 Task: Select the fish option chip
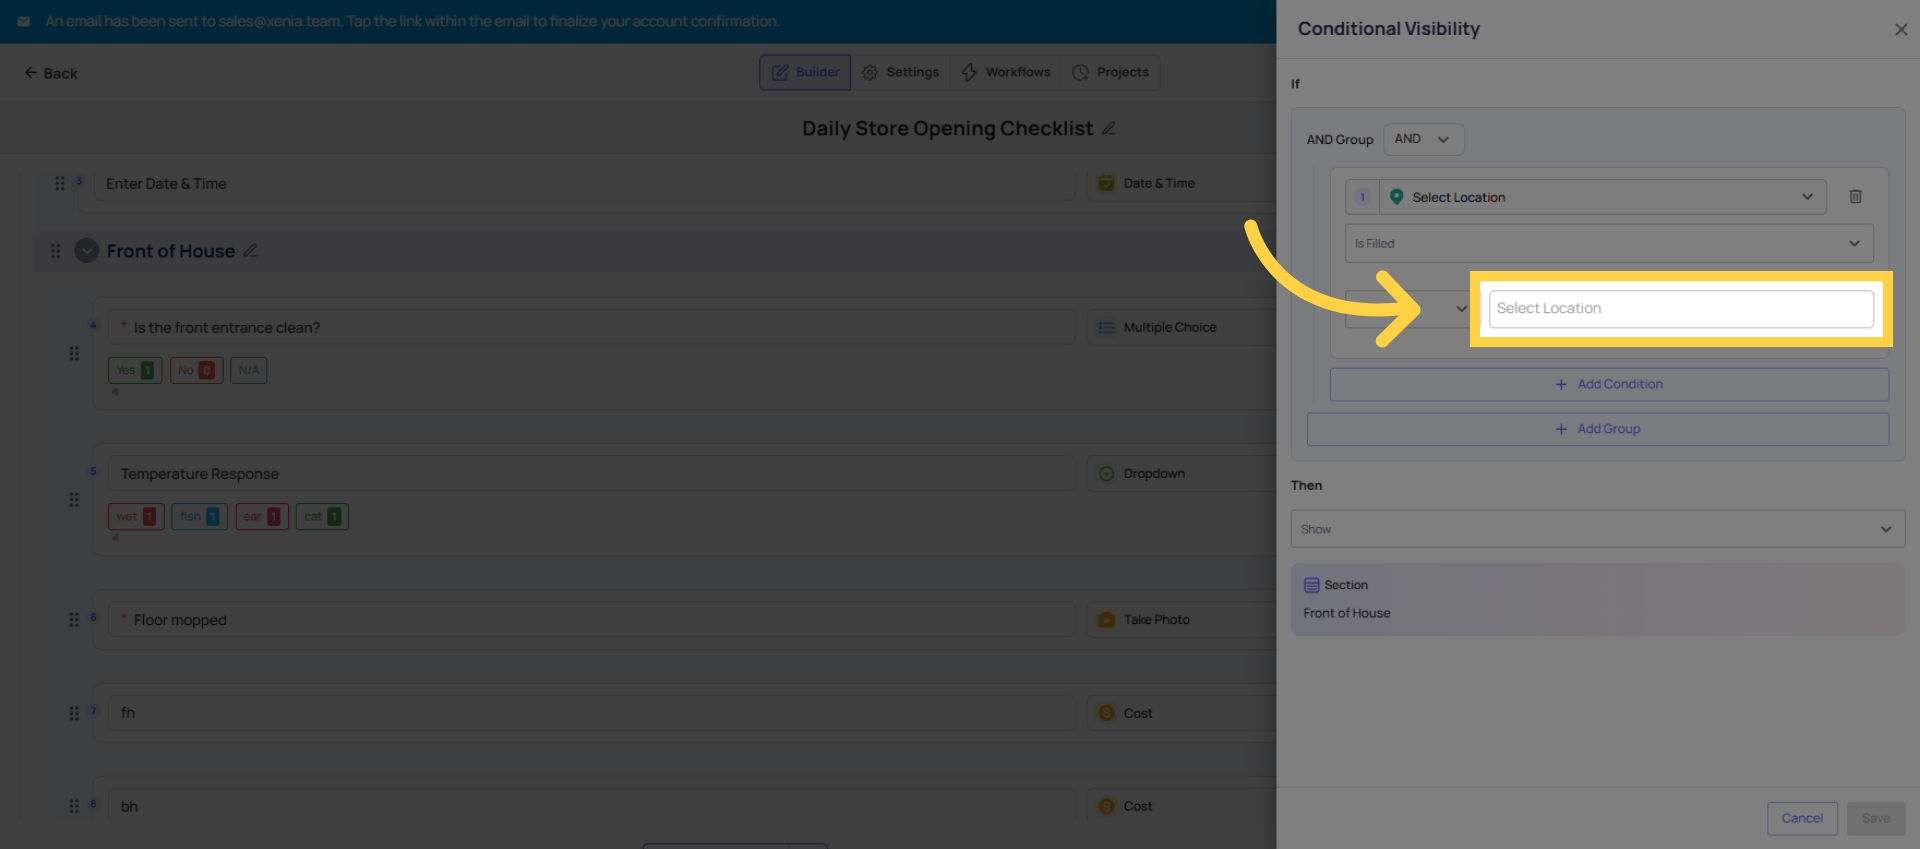pos(199,516)
